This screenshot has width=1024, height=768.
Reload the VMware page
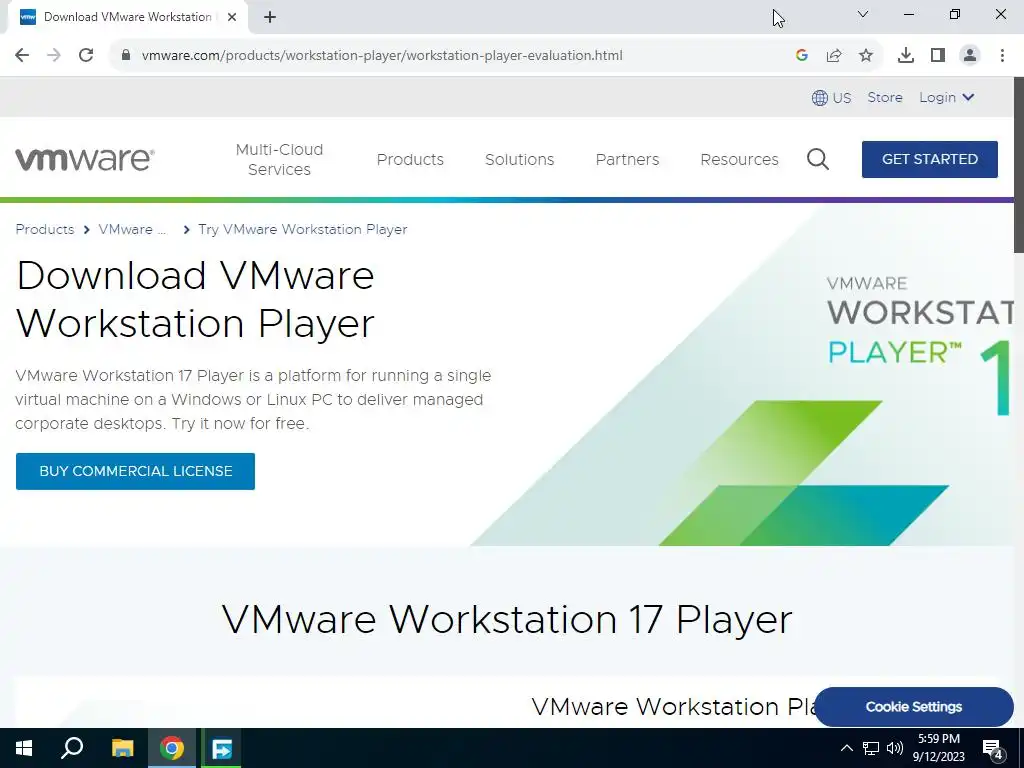(86, 56)
